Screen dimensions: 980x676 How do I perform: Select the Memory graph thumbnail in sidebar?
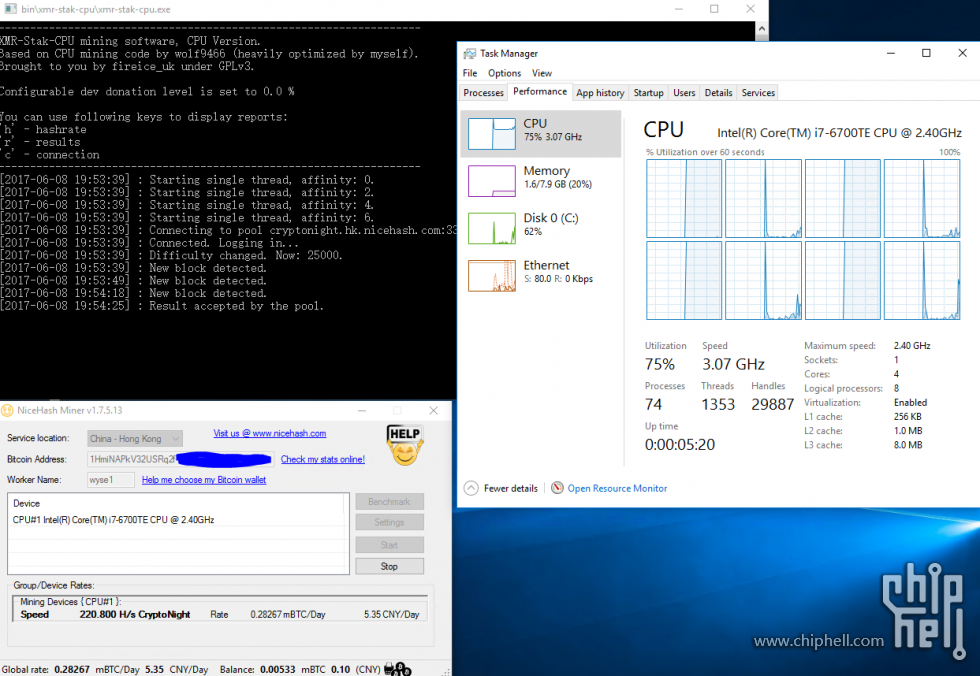tap(492, 181)
